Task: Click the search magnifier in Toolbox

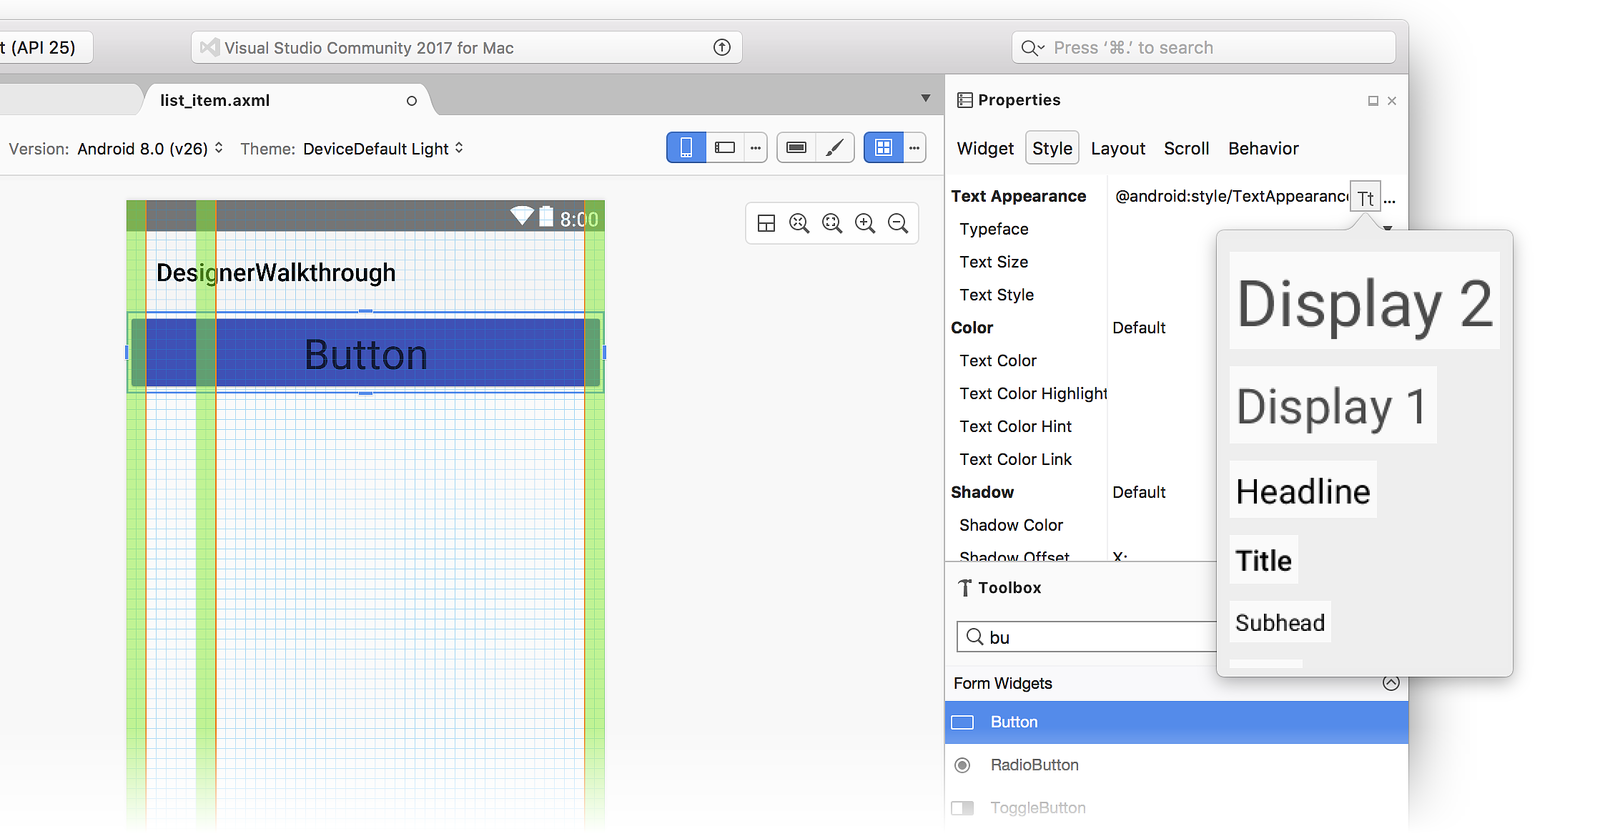Action: [974, 637]
